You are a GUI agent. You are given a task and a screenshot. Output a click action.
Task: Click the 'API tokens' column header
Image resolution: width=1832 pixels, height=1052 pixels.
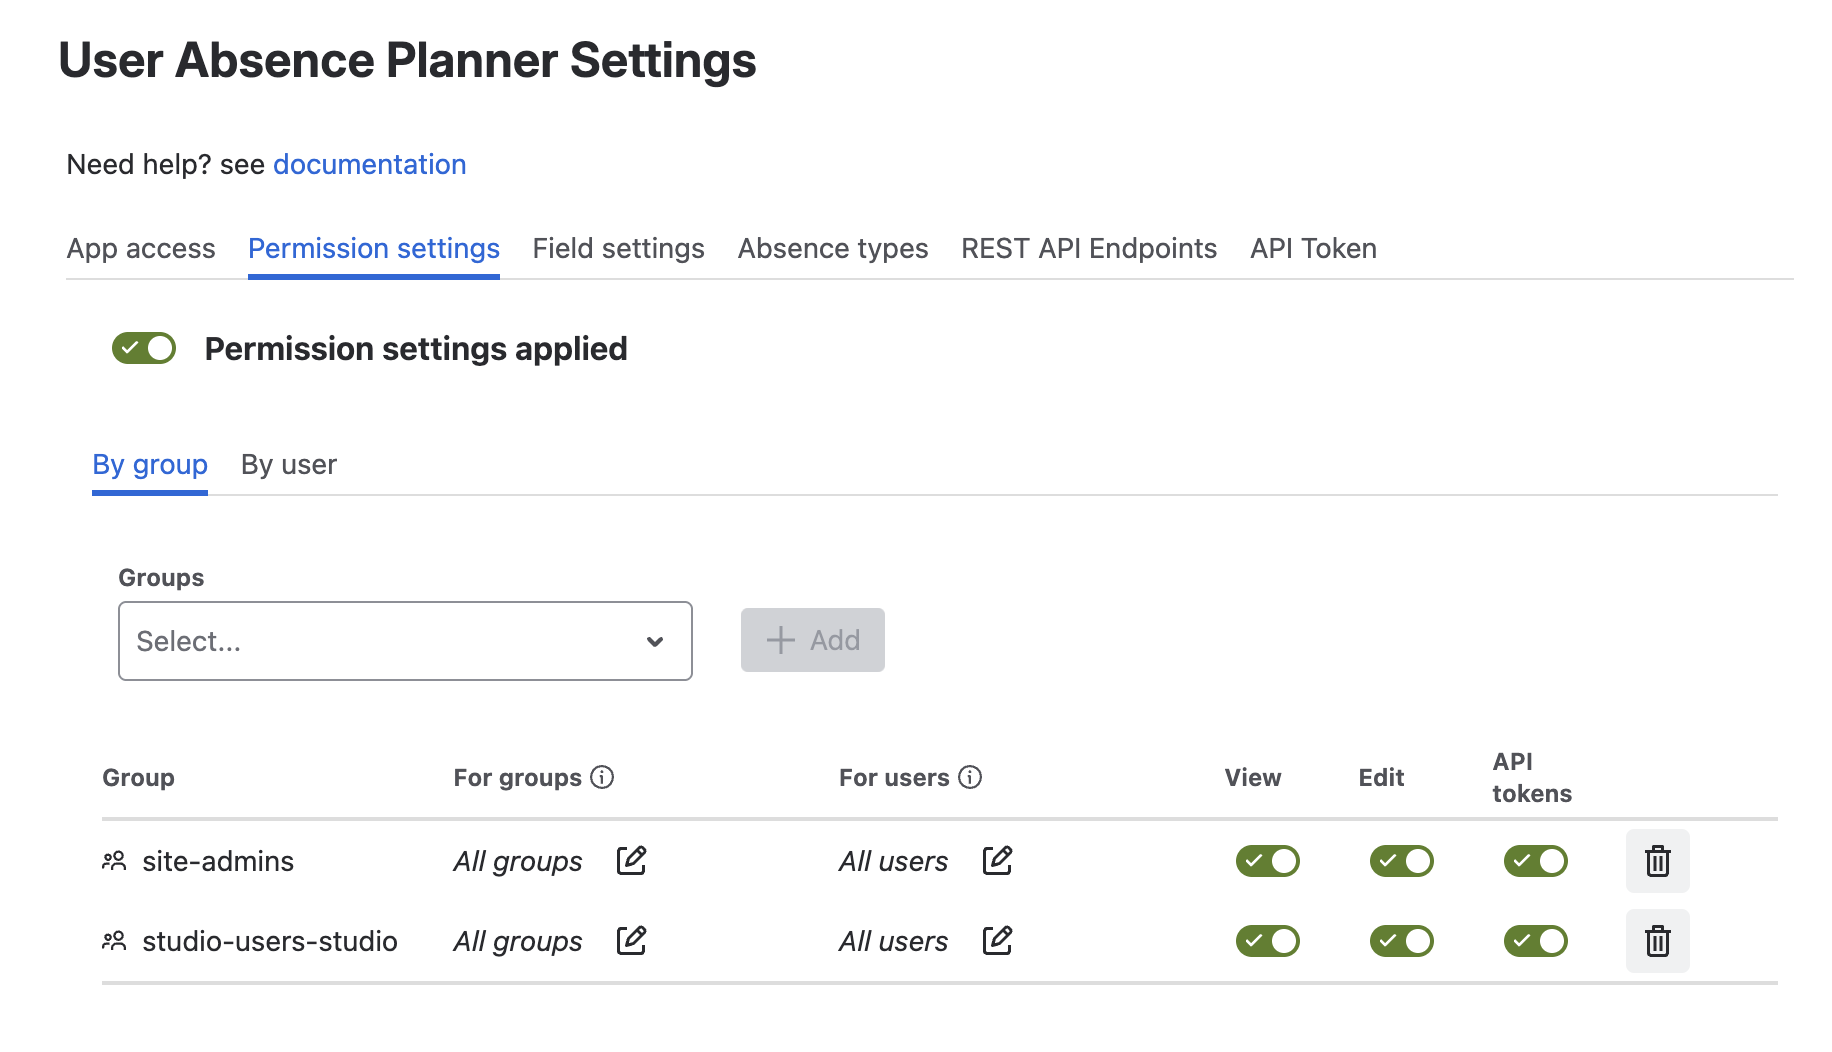pos(1532,777)
